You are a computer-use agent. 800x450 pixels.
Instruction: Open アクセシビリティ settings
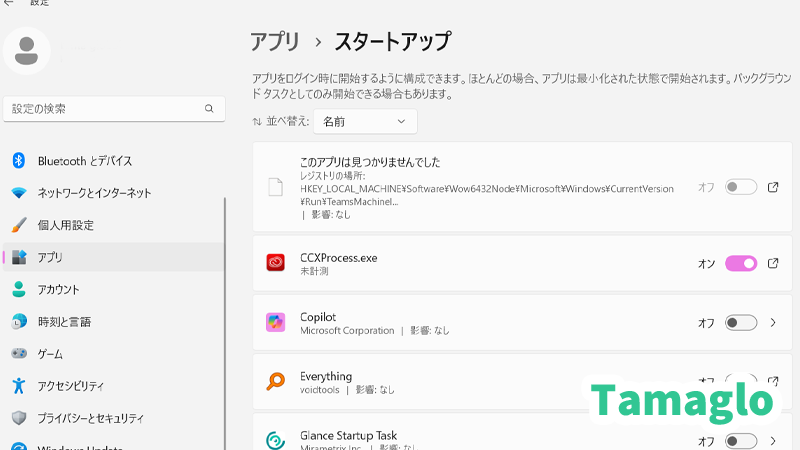click(x=71, y=386)
